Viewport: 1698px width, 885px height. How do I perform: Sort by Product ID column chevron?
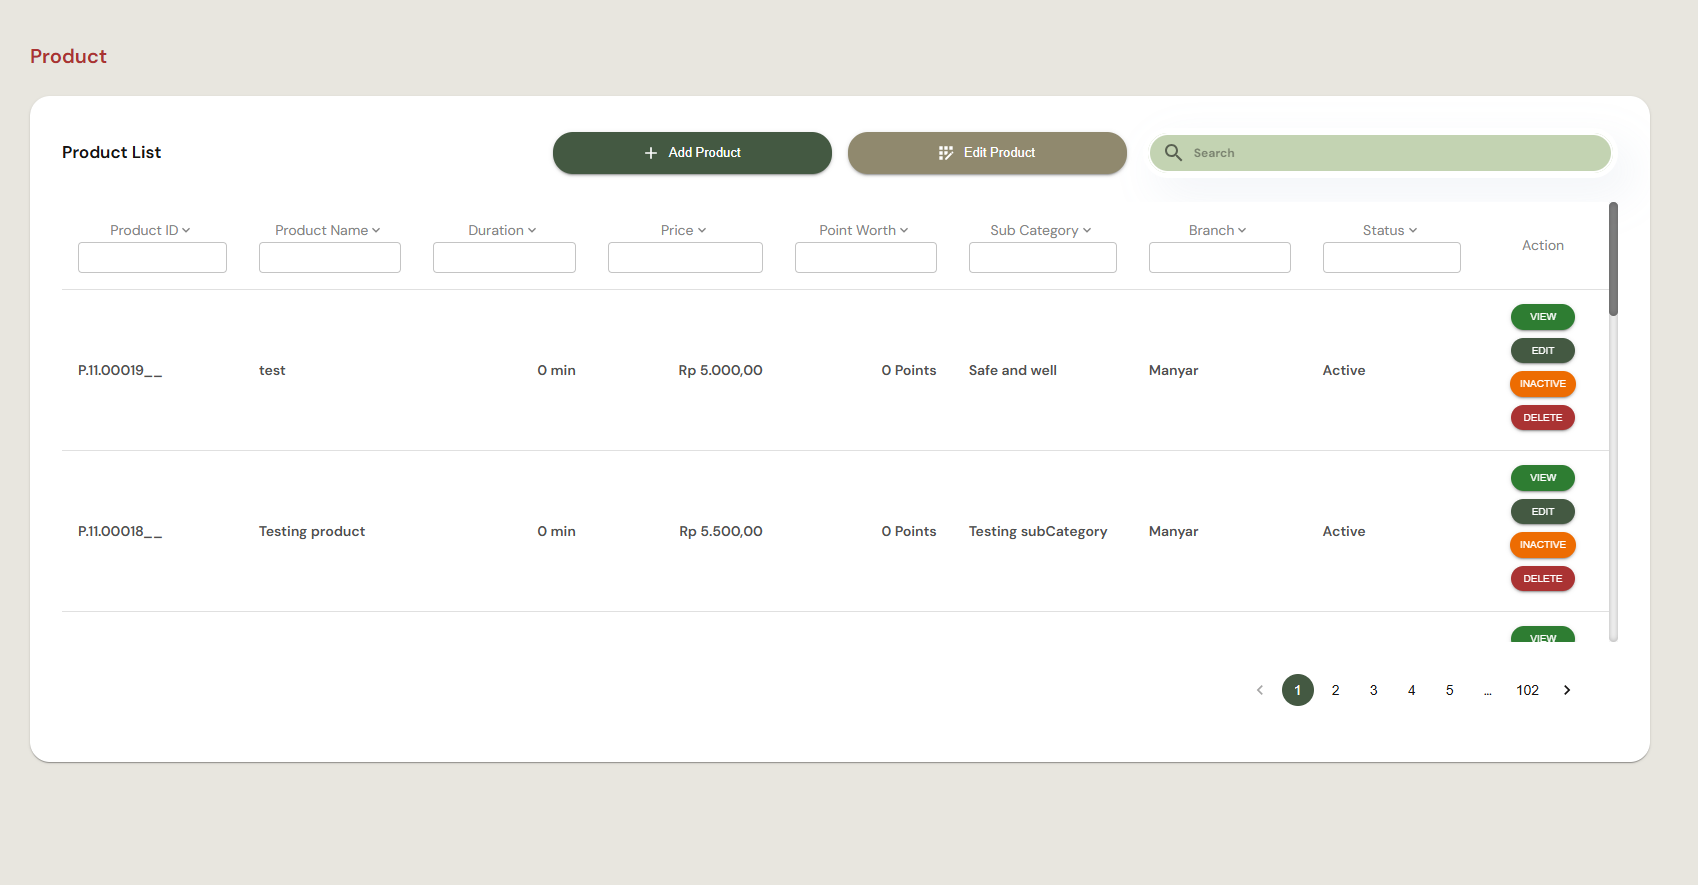pos(186,230)
